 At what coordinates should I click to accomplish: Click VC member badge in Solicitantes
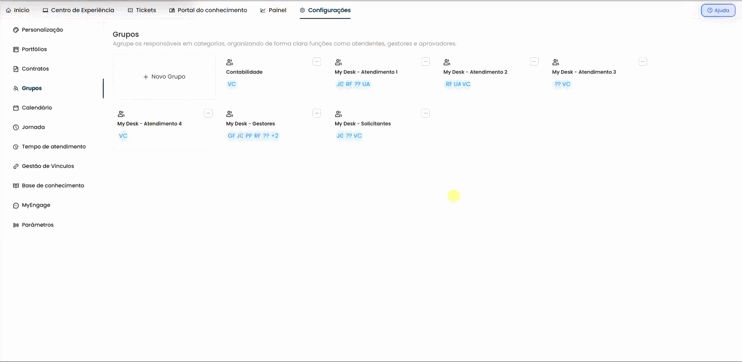358,136
